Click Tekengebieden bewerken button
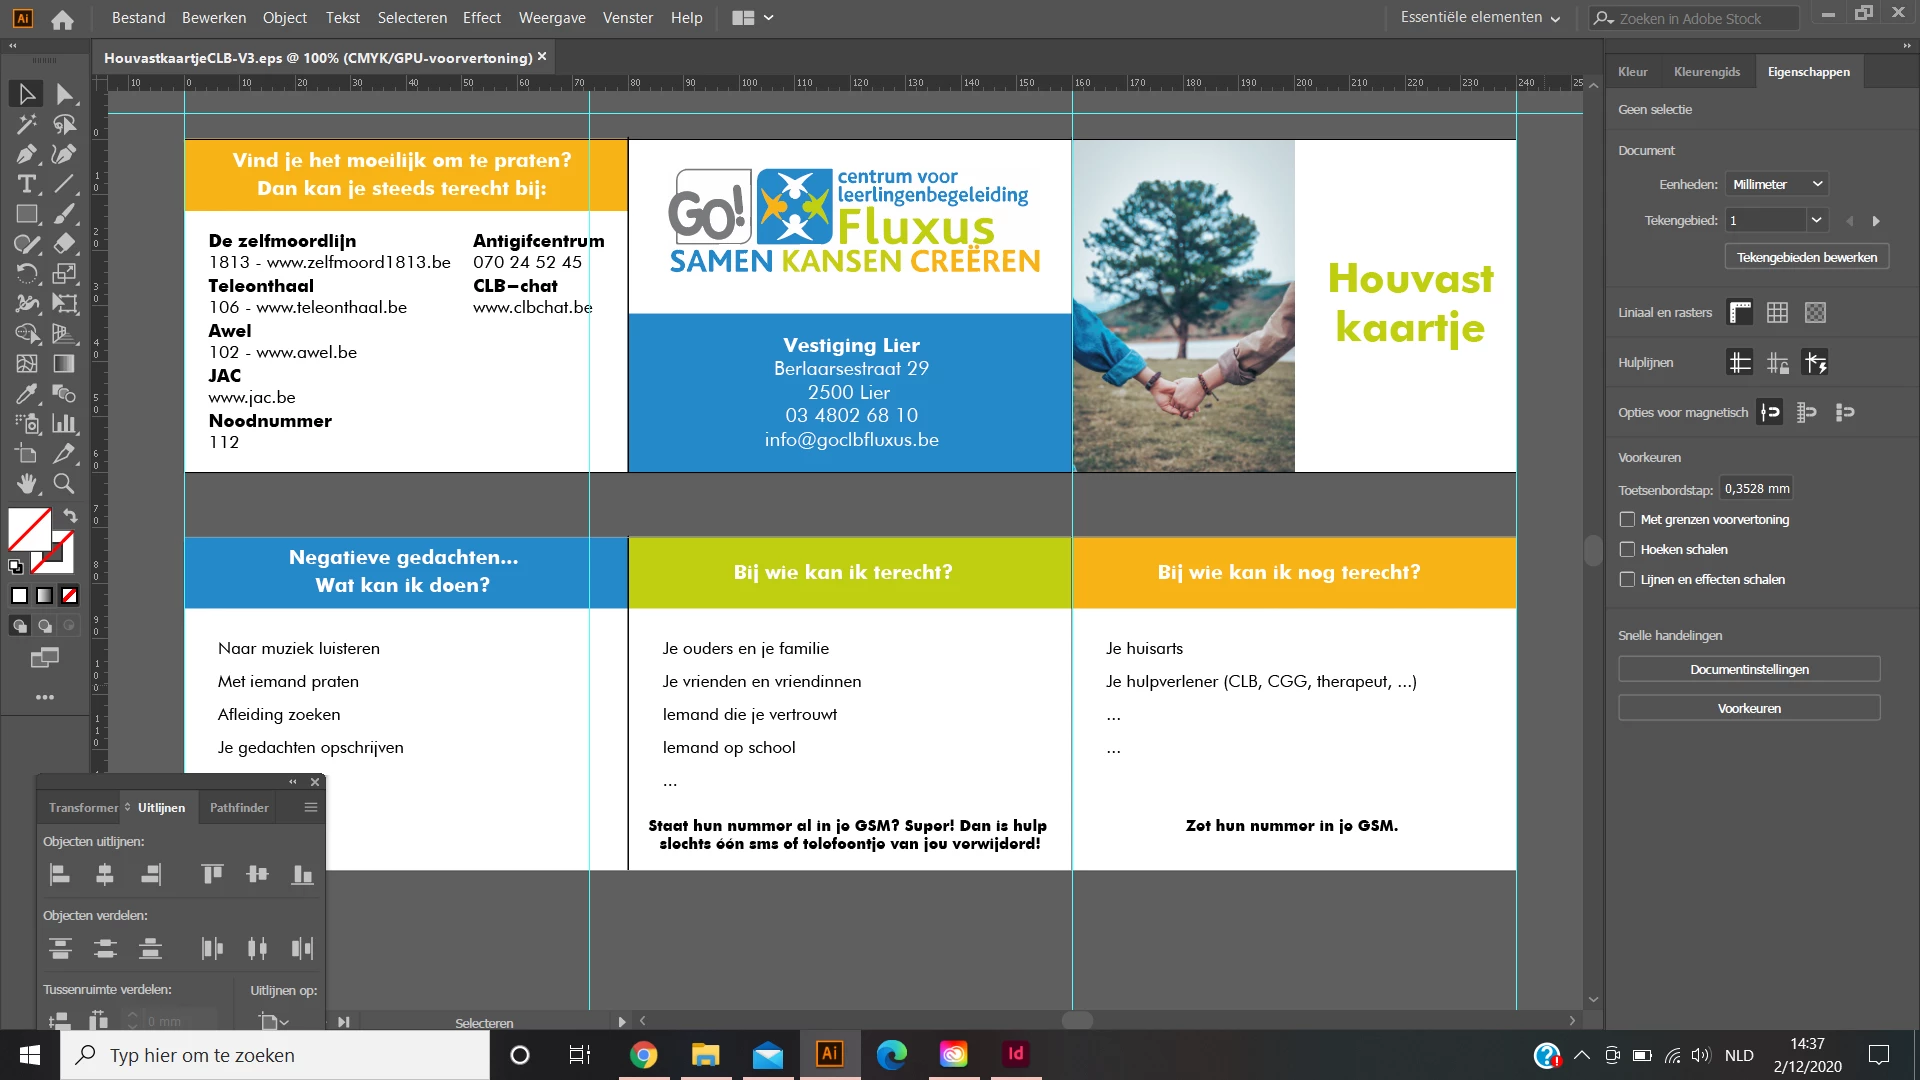Image resolution: width=1920 pixels, height=1080 pixels. pyautogui.click(x=1806, y=257)
